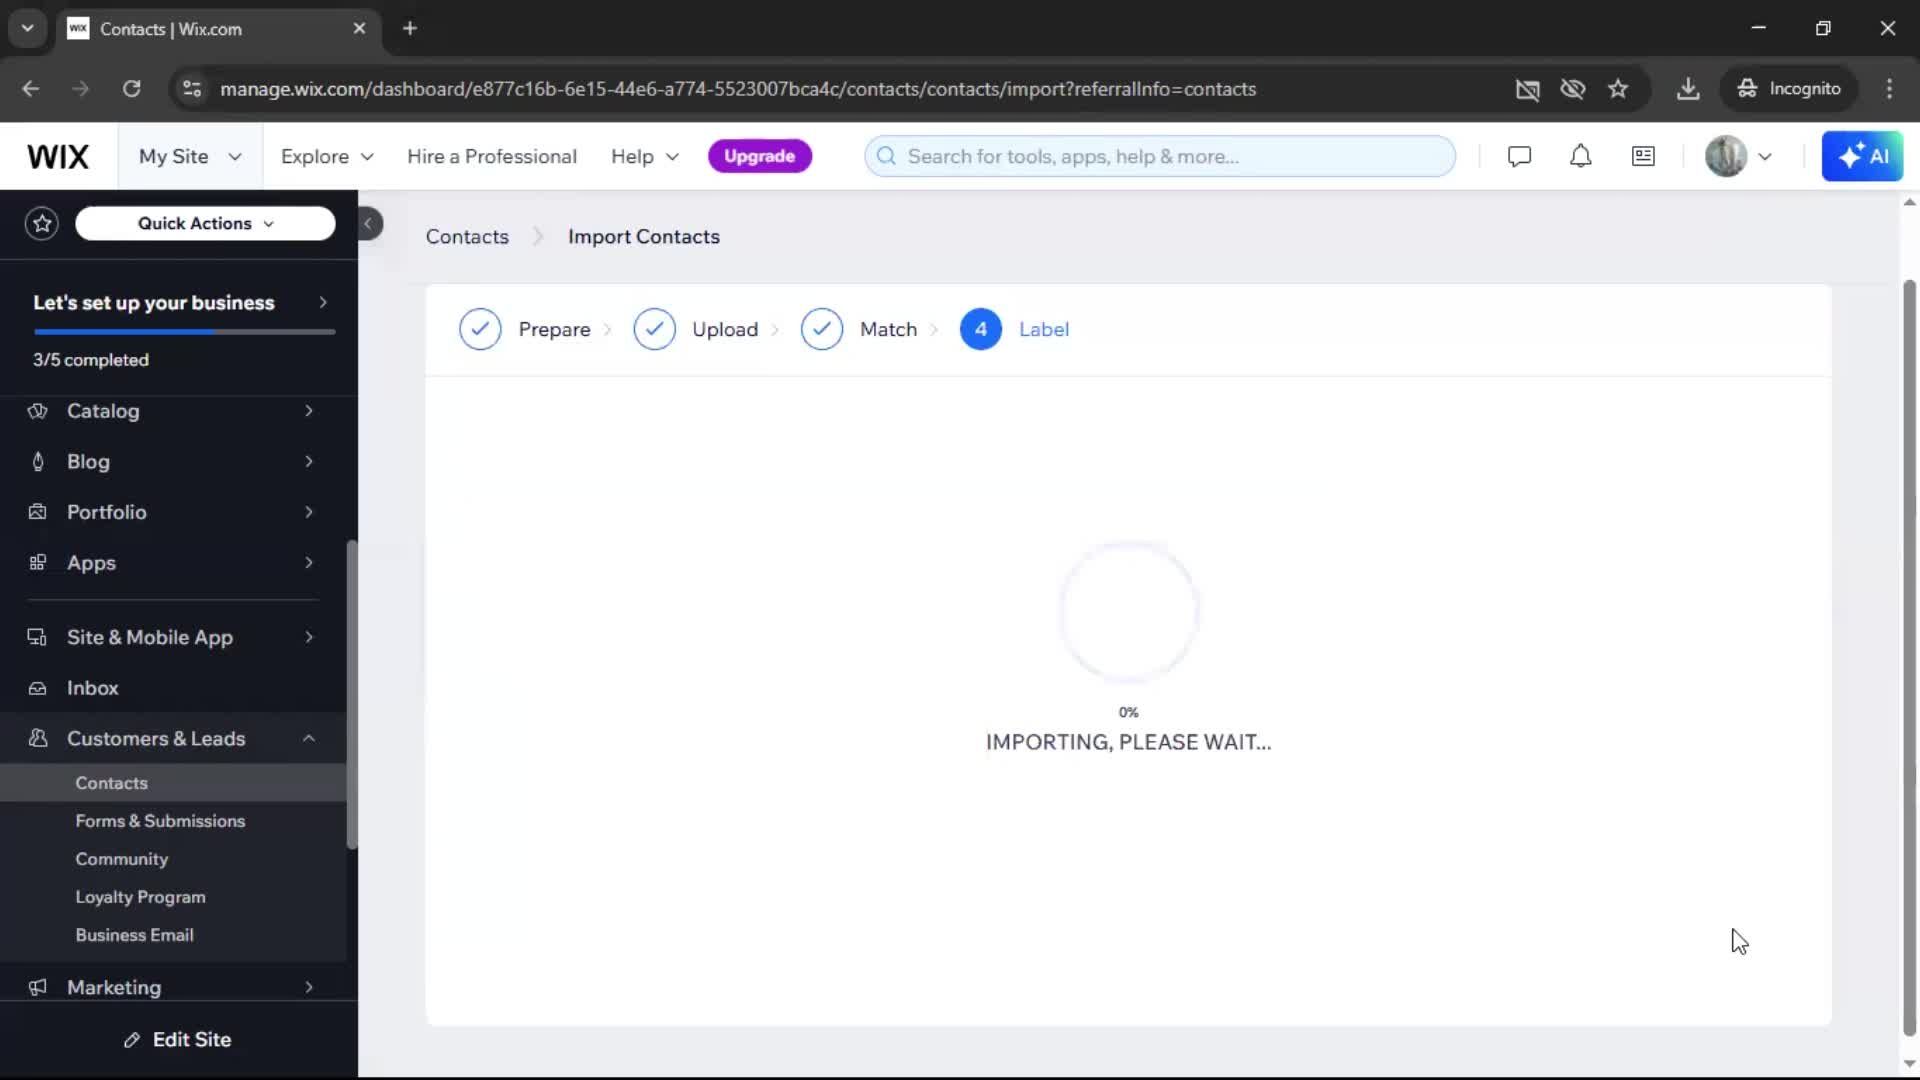Click the Prepare step
Screen dimensions: 1920x1080
(525, 330)
